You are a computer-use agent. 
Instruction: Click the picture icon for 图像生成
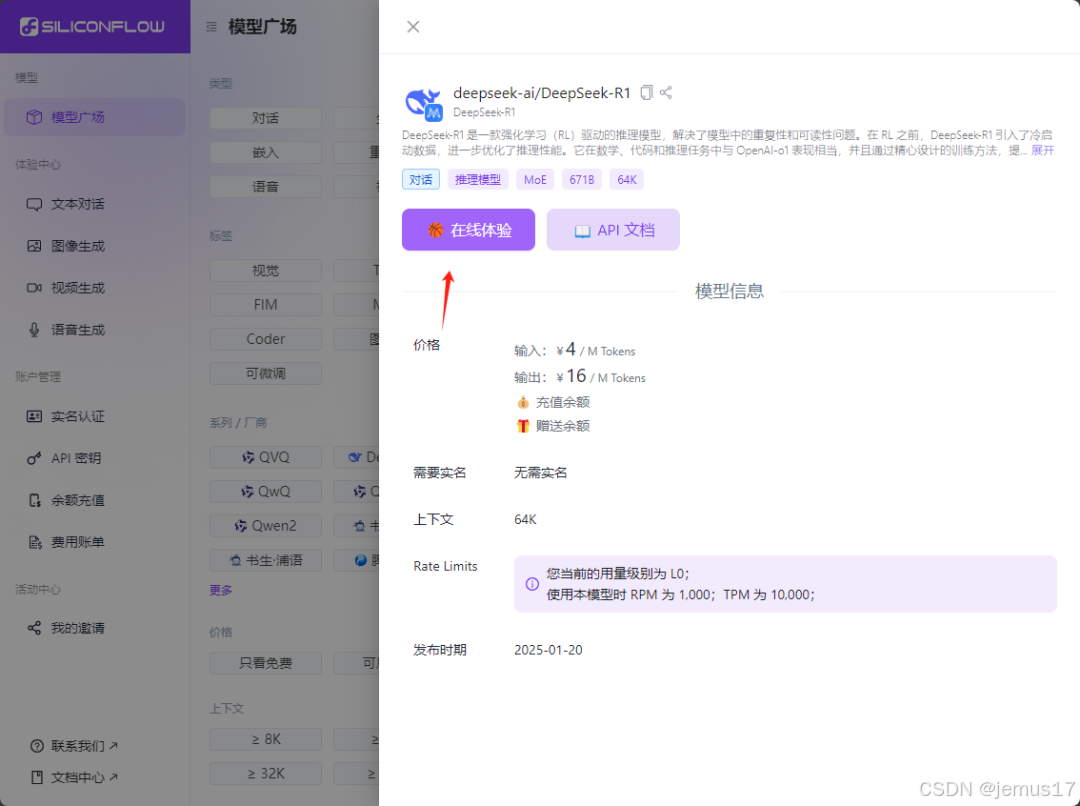tap(34, 246)
